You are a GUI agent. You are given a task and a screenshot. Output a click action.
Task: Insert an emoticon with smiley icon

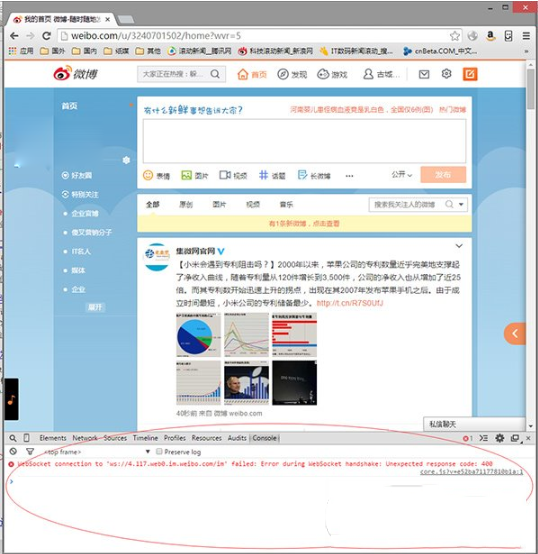coord(148,175)
